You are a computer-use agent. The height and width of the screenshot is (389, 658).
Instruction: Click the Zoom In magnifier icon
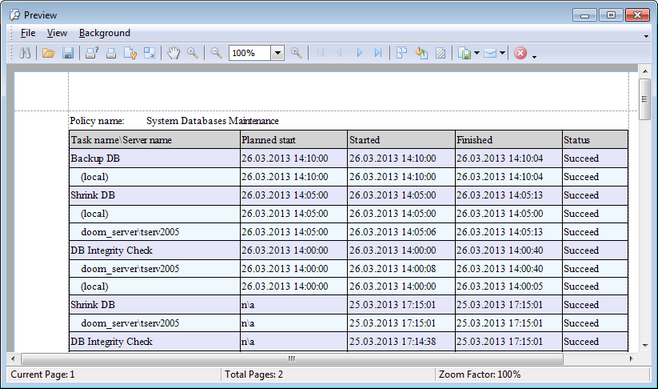[x=296, y=53]
